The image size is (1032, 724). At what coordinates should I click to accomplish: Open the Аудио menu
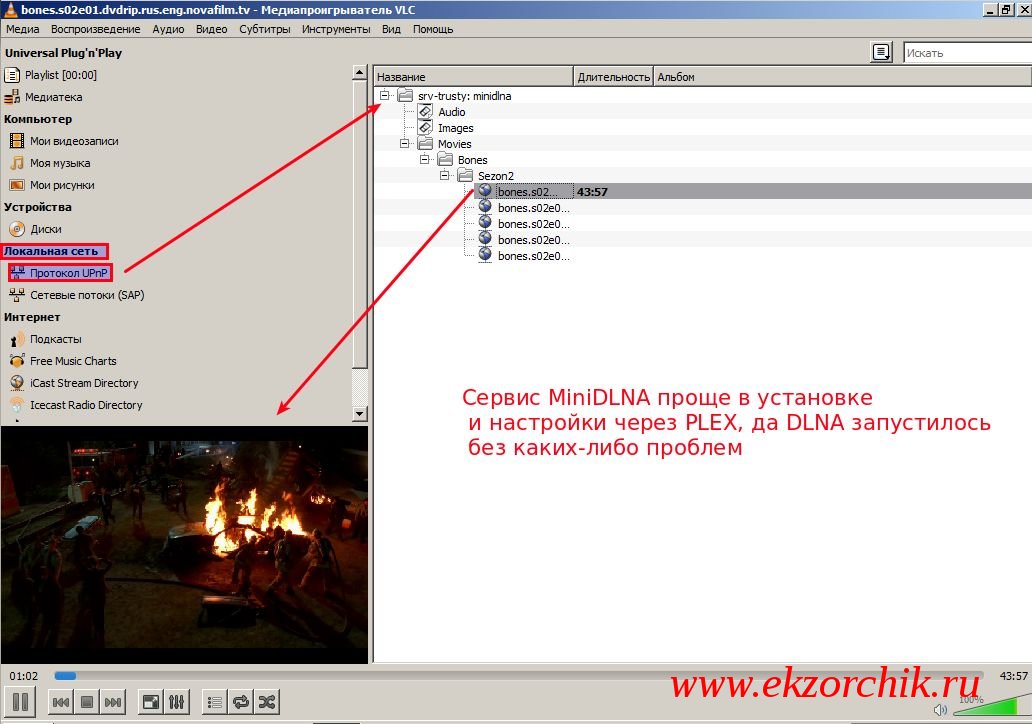tap(168, 29)
